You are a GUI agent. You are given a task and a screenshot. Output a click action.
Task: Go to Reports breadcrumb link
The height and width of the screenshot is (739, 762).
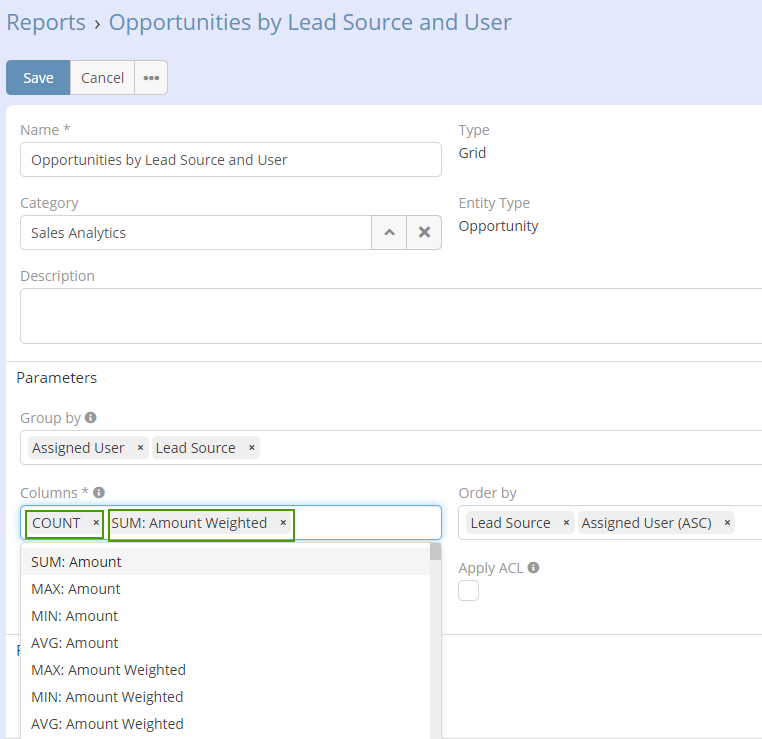click(46, 22)
